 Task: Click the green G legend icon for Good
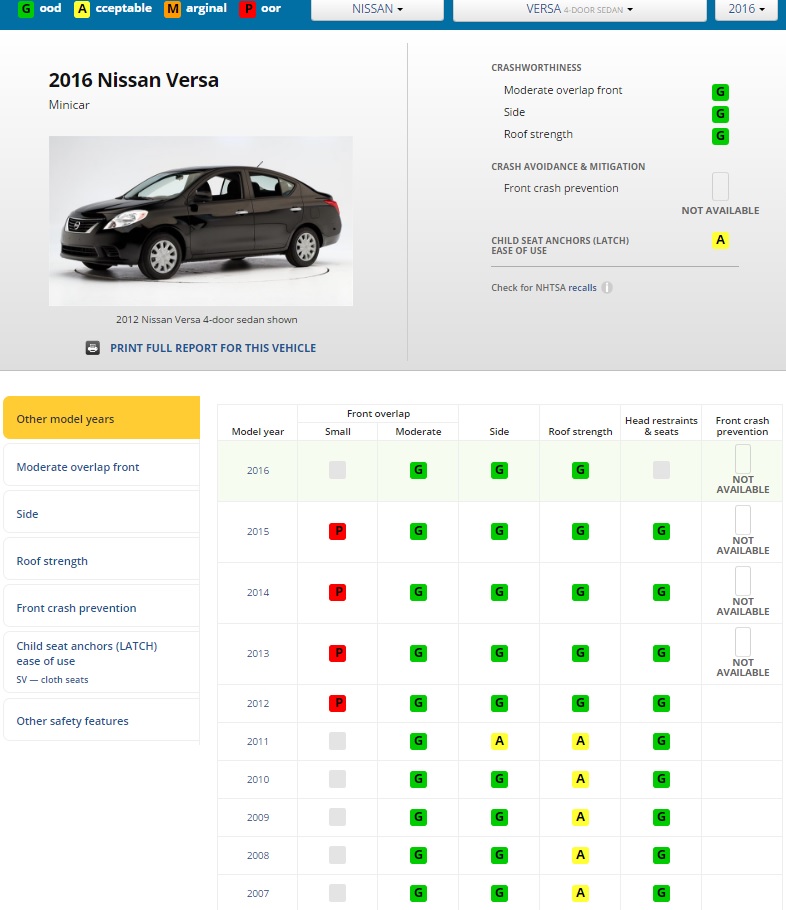26,9
